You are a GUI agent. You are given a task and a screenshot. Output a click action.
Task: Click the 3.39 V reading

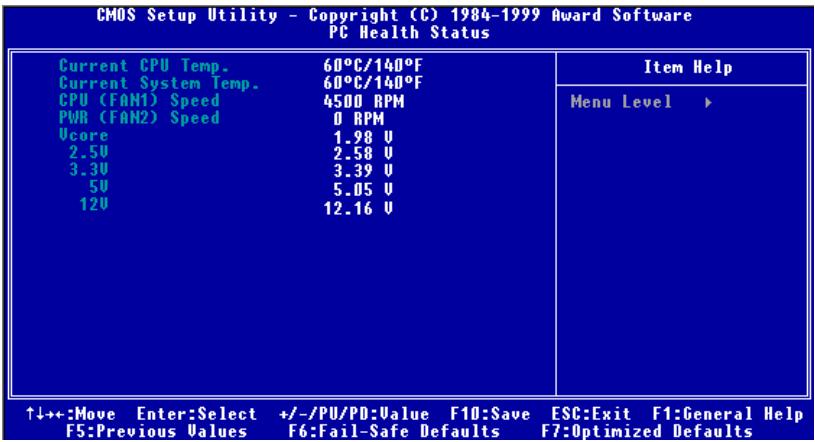363,171
